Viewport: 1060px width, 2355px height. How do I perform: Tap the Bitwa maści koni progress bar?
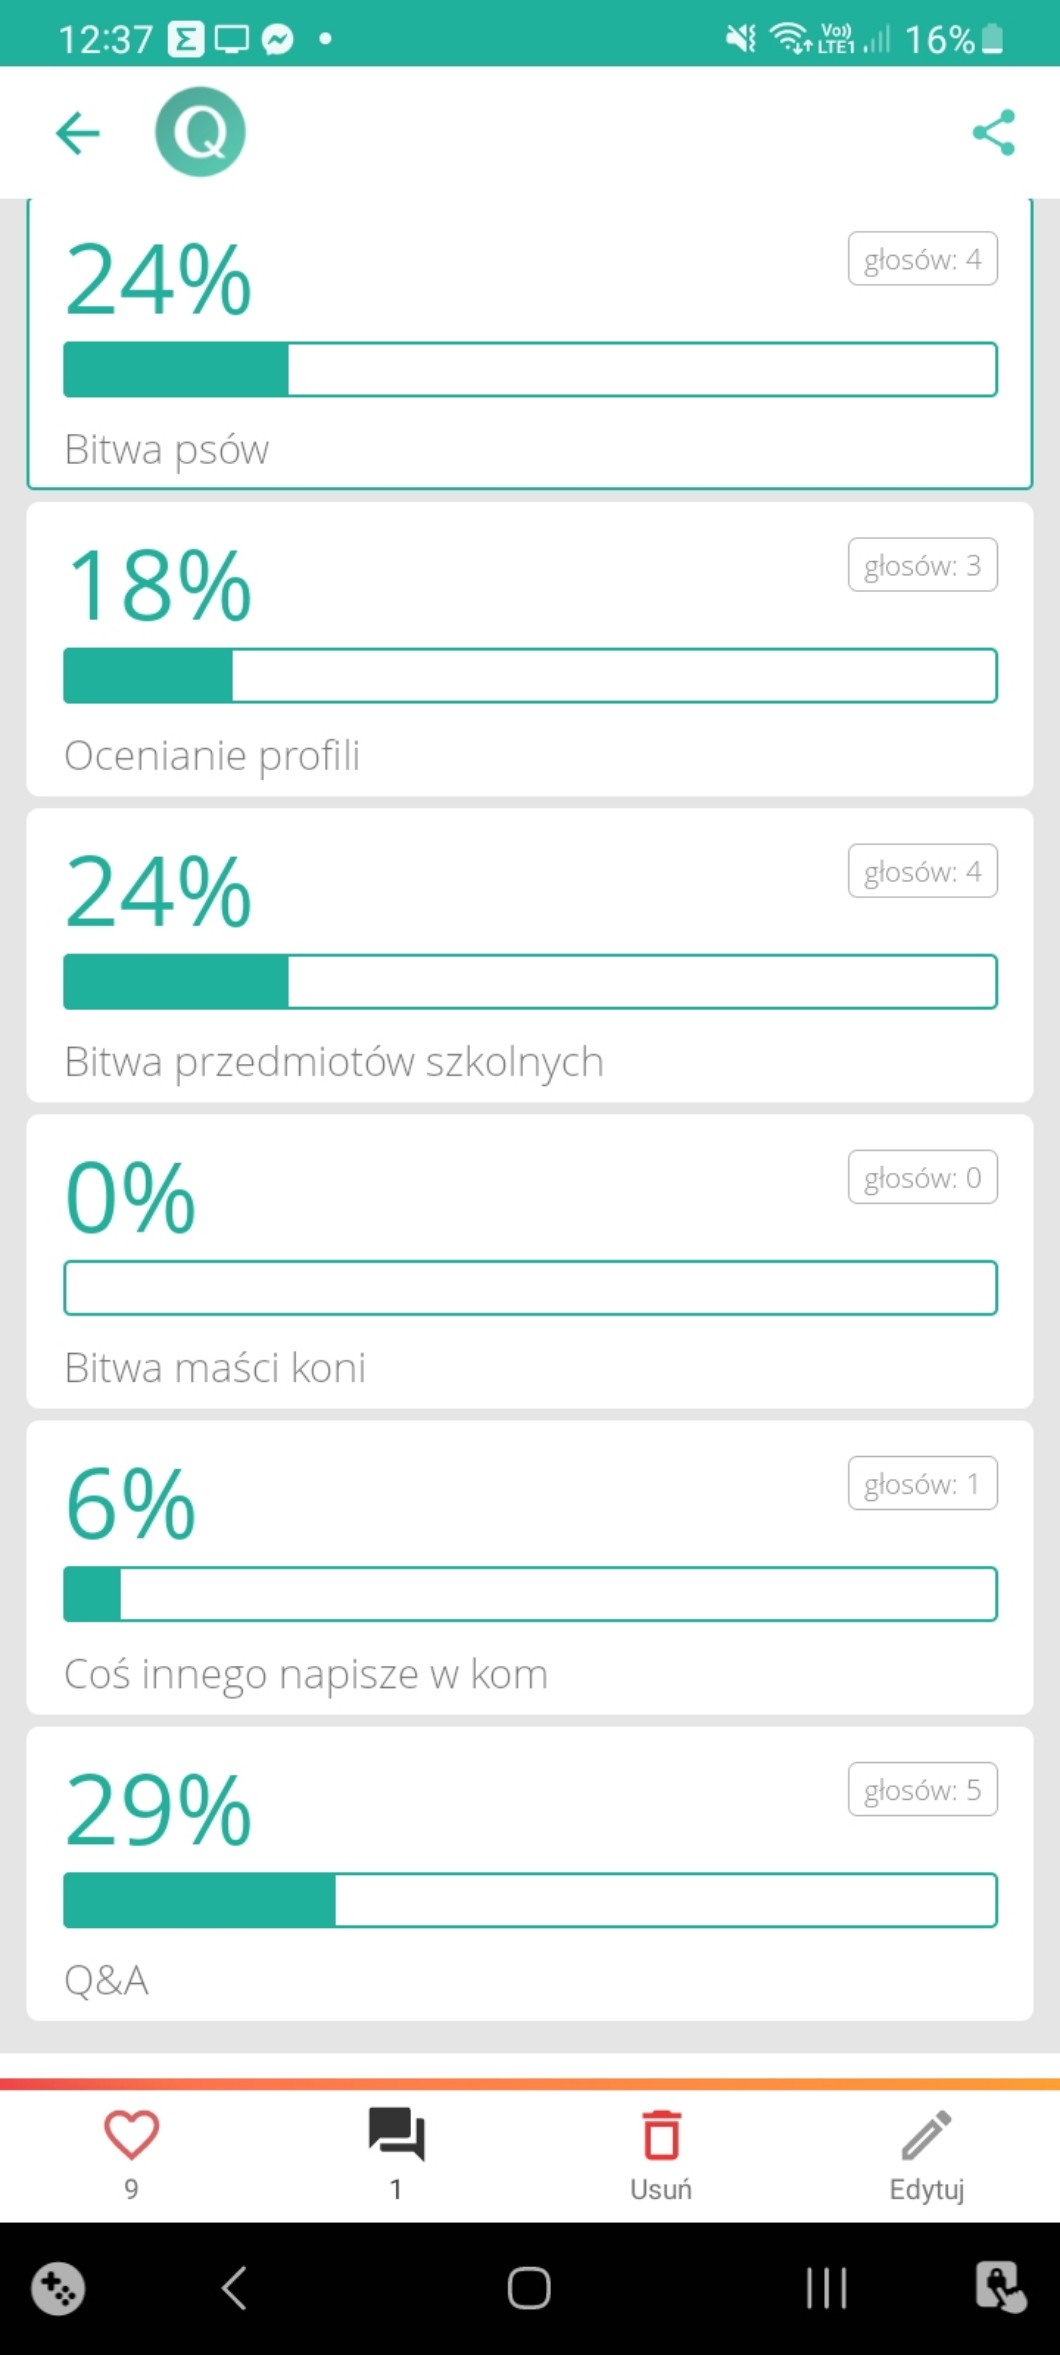(530, 1288)
